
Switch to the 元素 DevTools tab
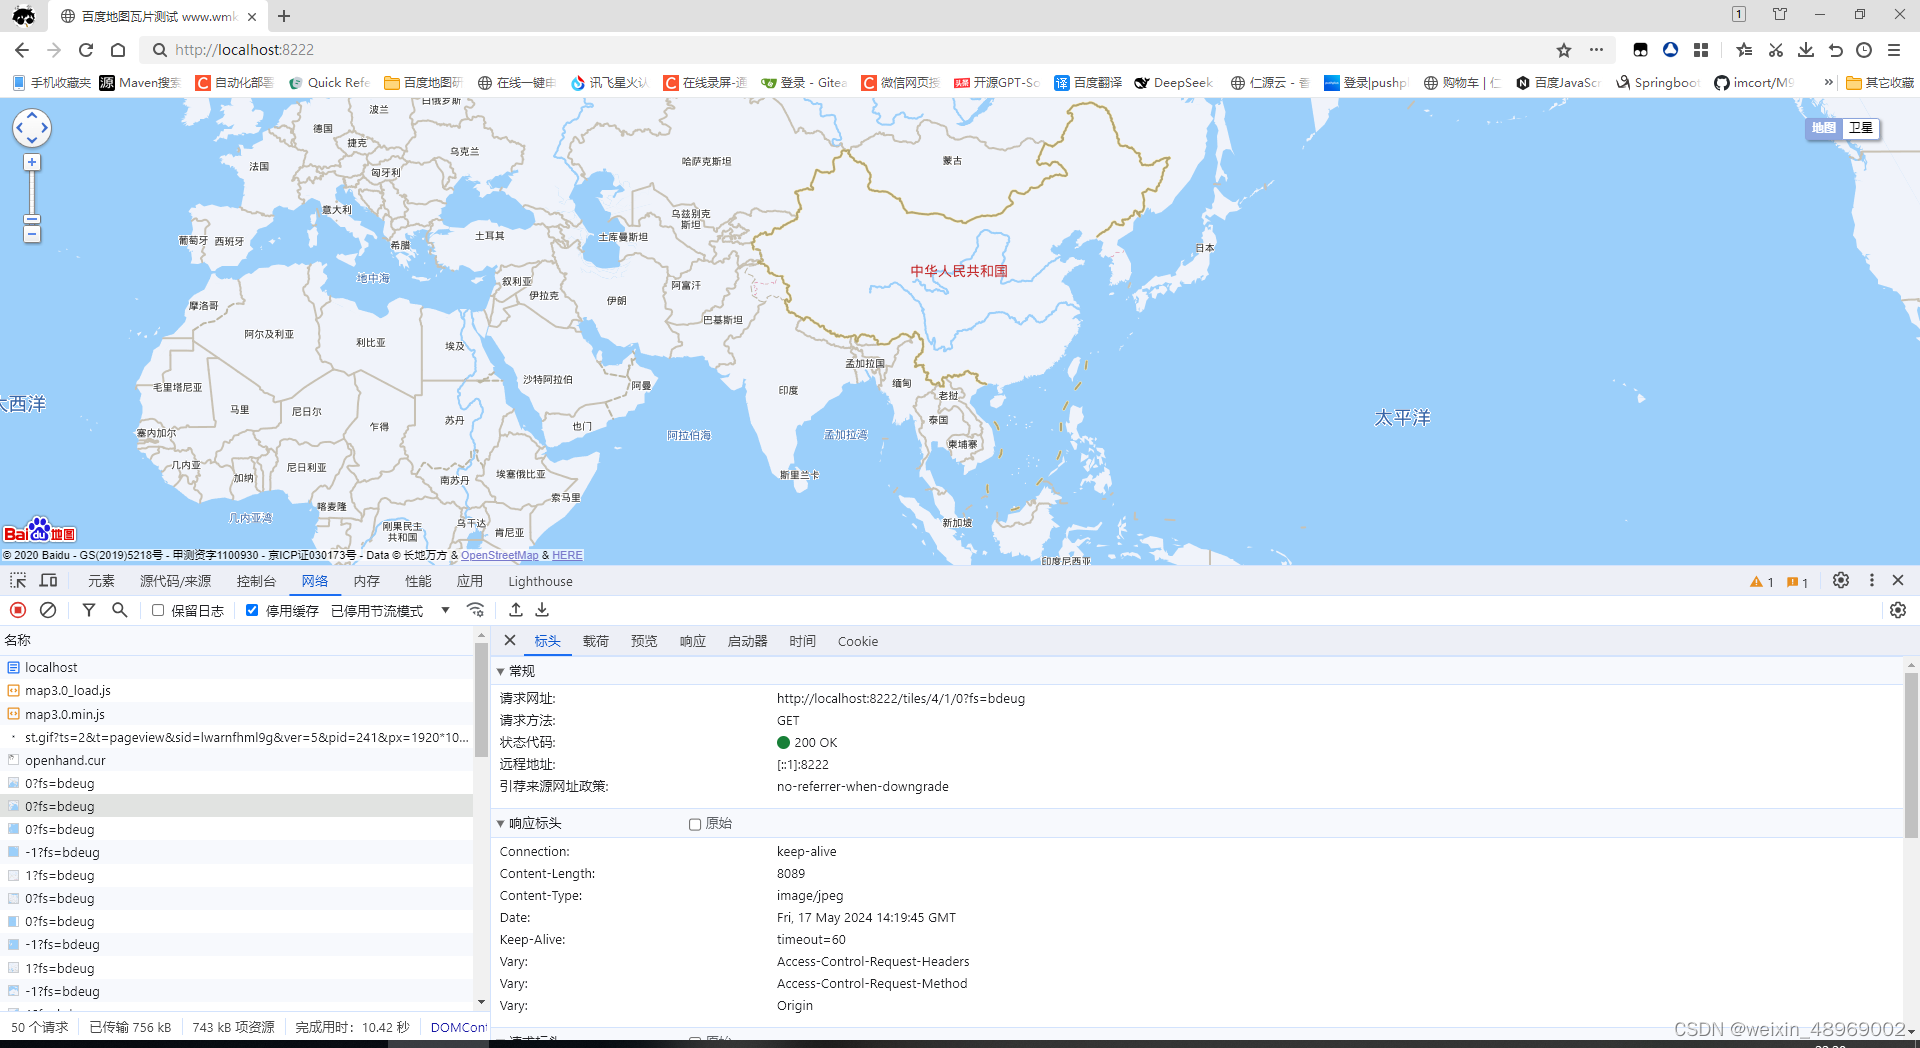click(101, 581)
